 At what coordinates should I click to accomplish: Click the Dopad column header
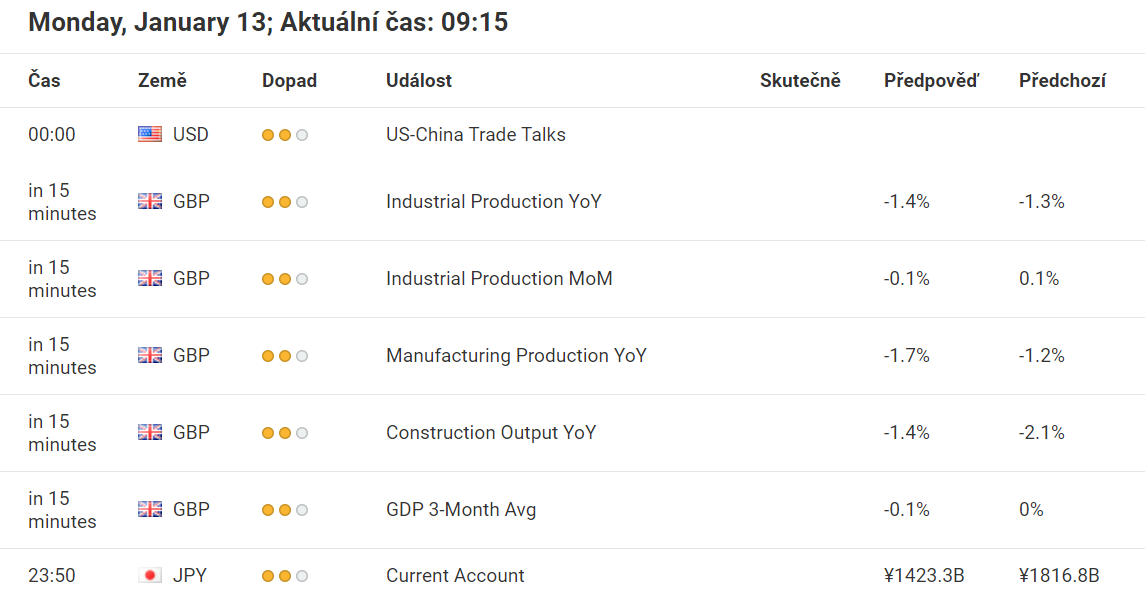[x=289, y=80]
